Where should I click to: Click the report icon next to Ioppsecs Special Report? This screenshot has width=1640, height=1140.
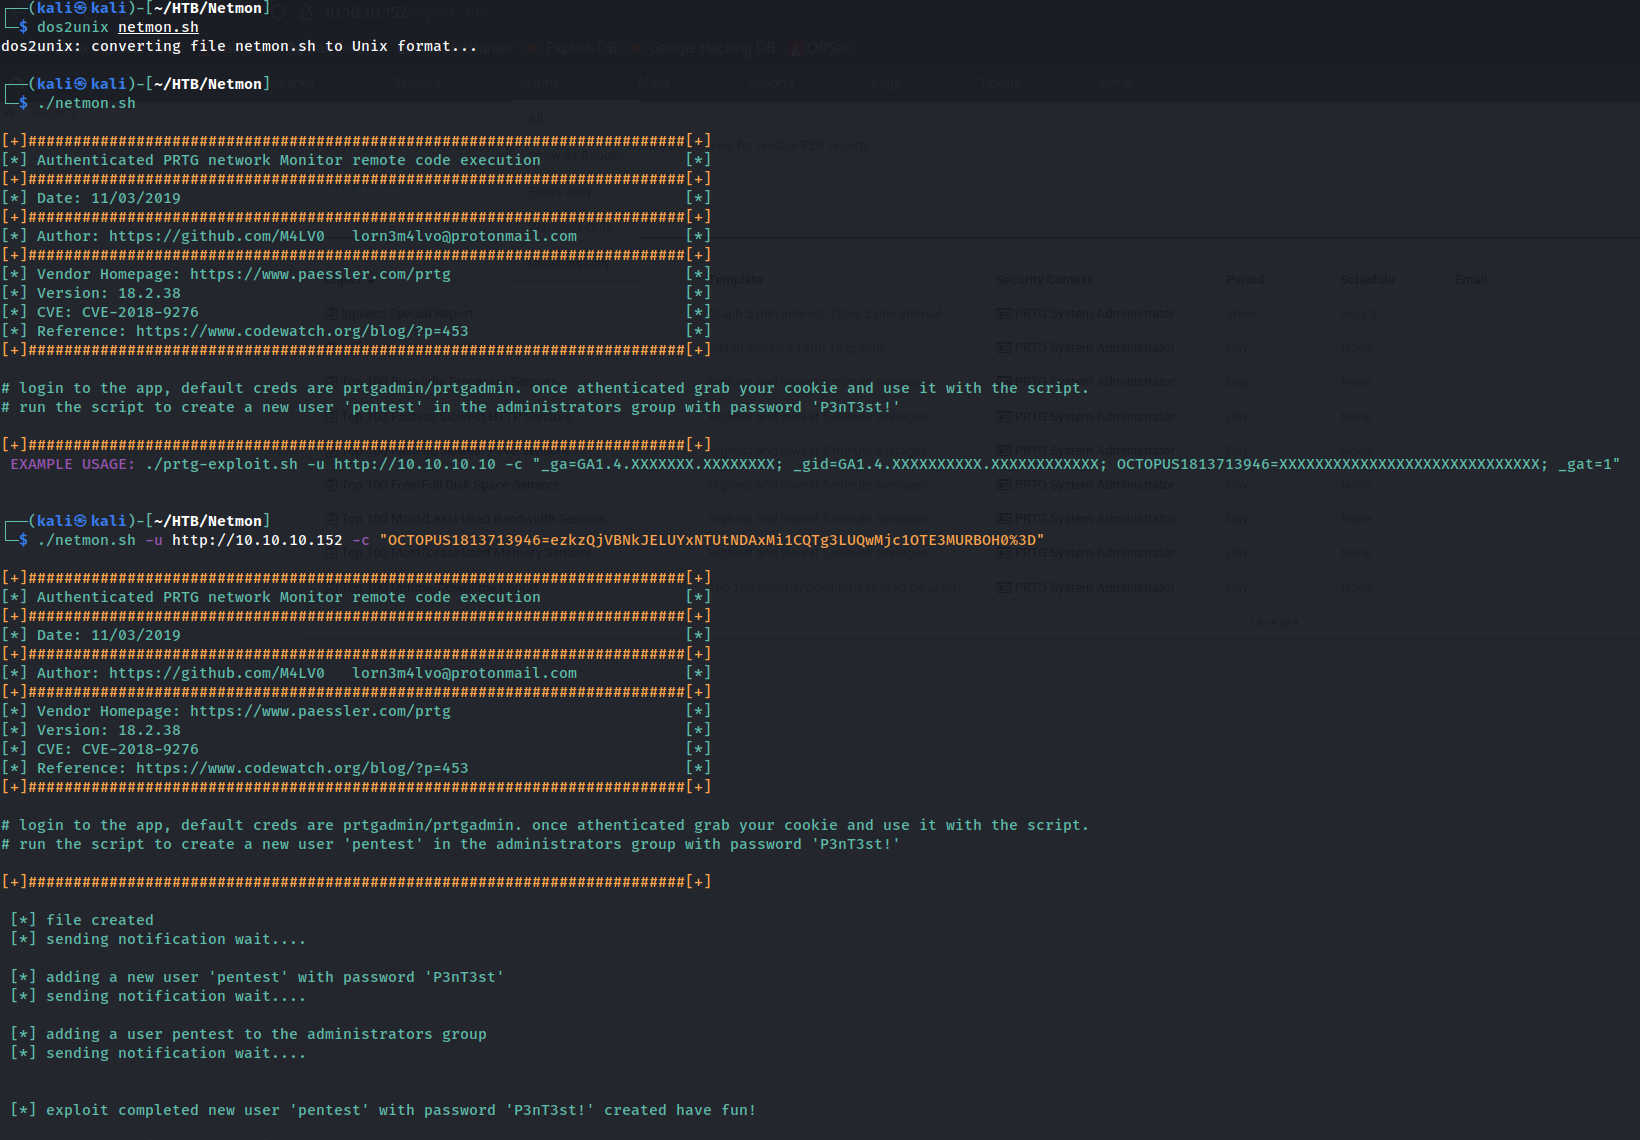click(x=331, y=313)
